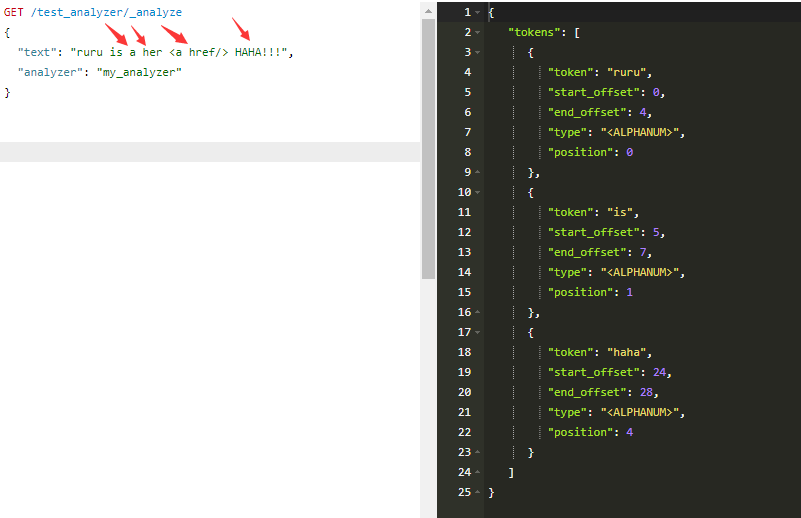Click the "position": 0 line
The width and height of the screenshot is (801, 518).
(591, 152)
